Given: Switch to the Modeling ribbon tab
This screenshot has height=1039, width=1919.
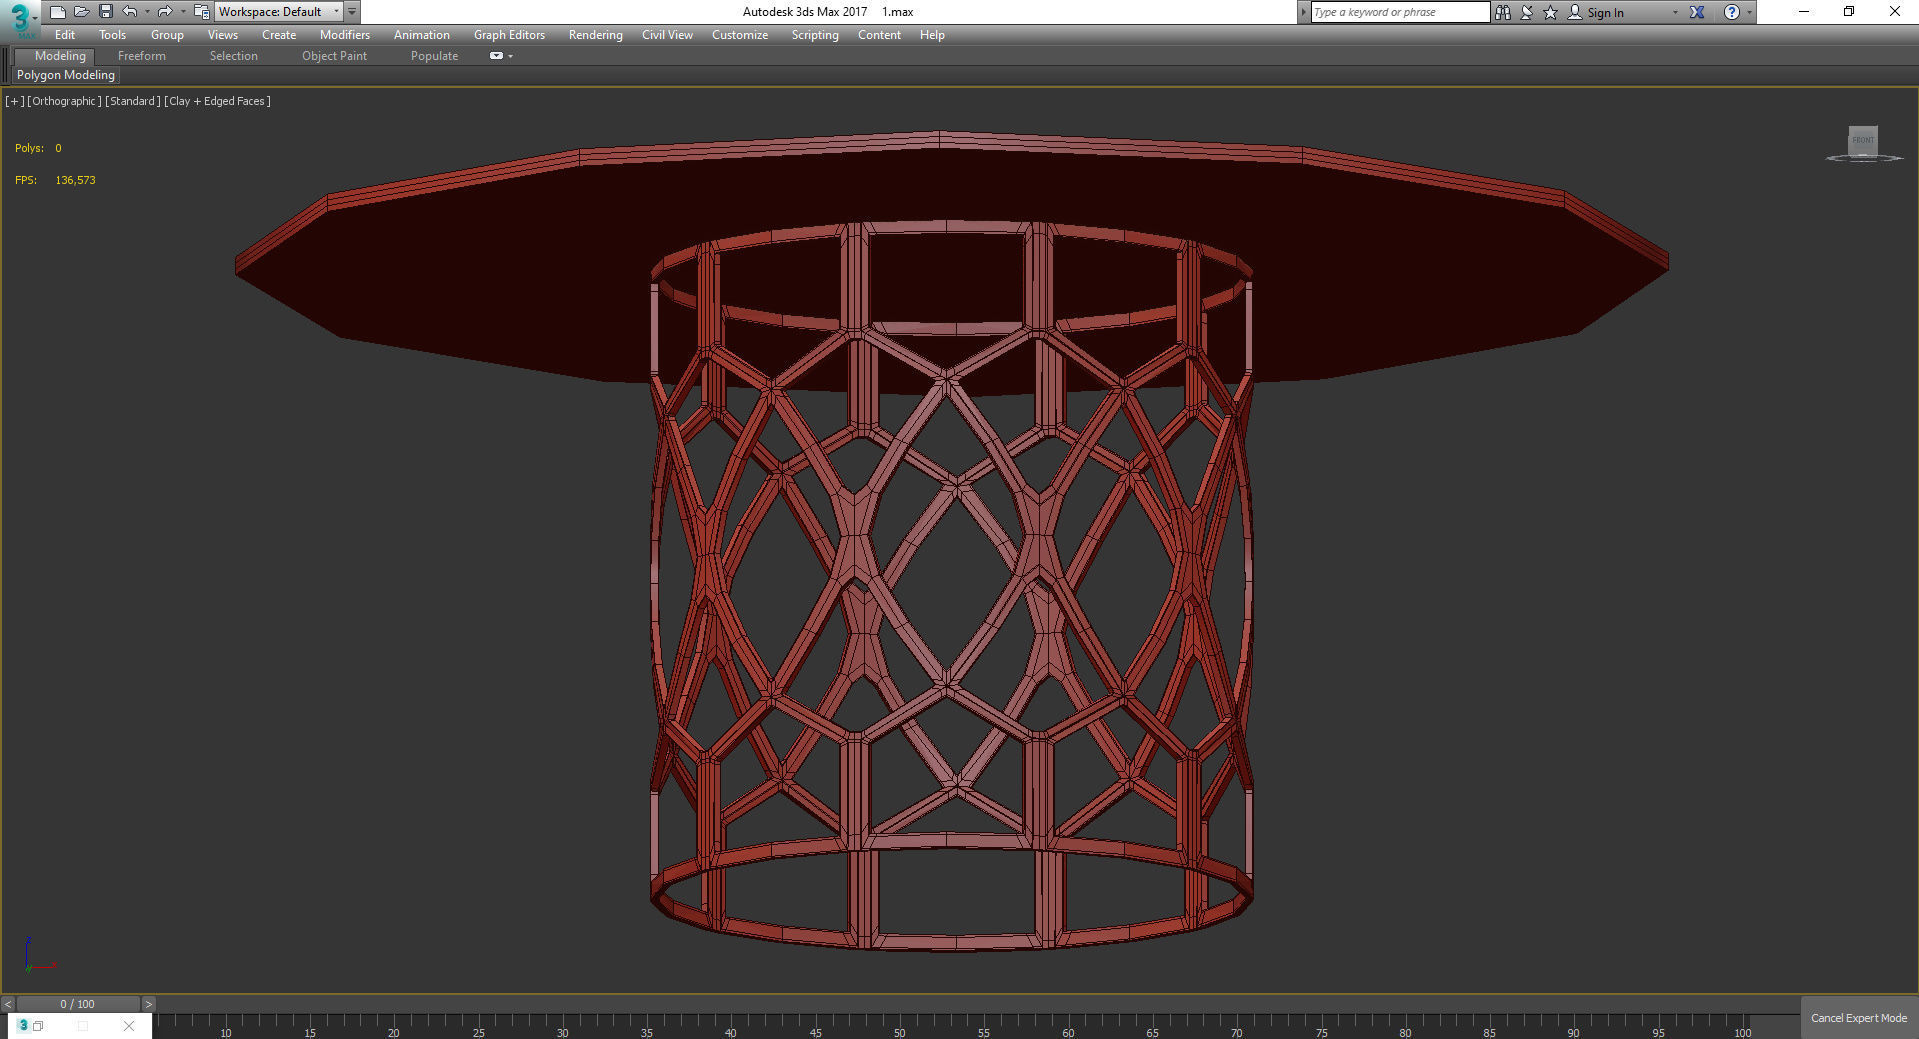Looking at the screenshot, I should click(60, 56).
